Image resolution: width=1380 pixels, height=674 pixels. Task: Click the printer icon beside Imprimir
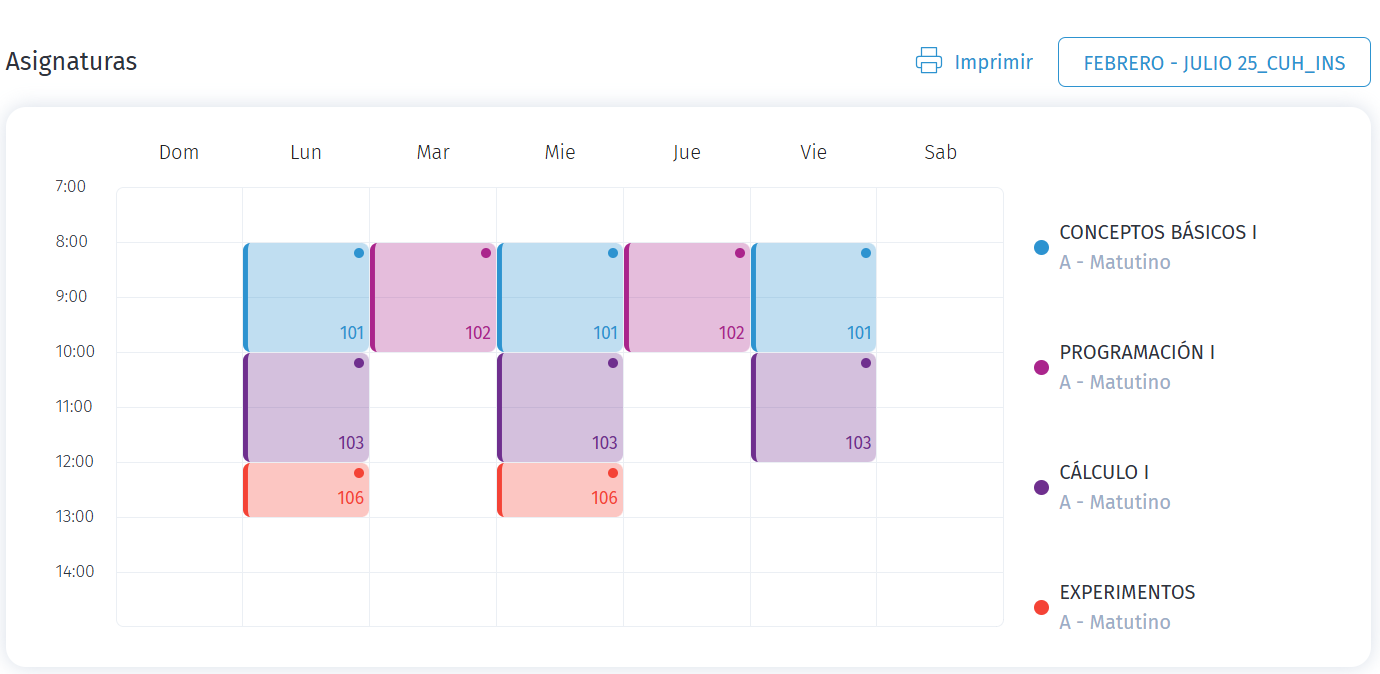tap(929, 61)
